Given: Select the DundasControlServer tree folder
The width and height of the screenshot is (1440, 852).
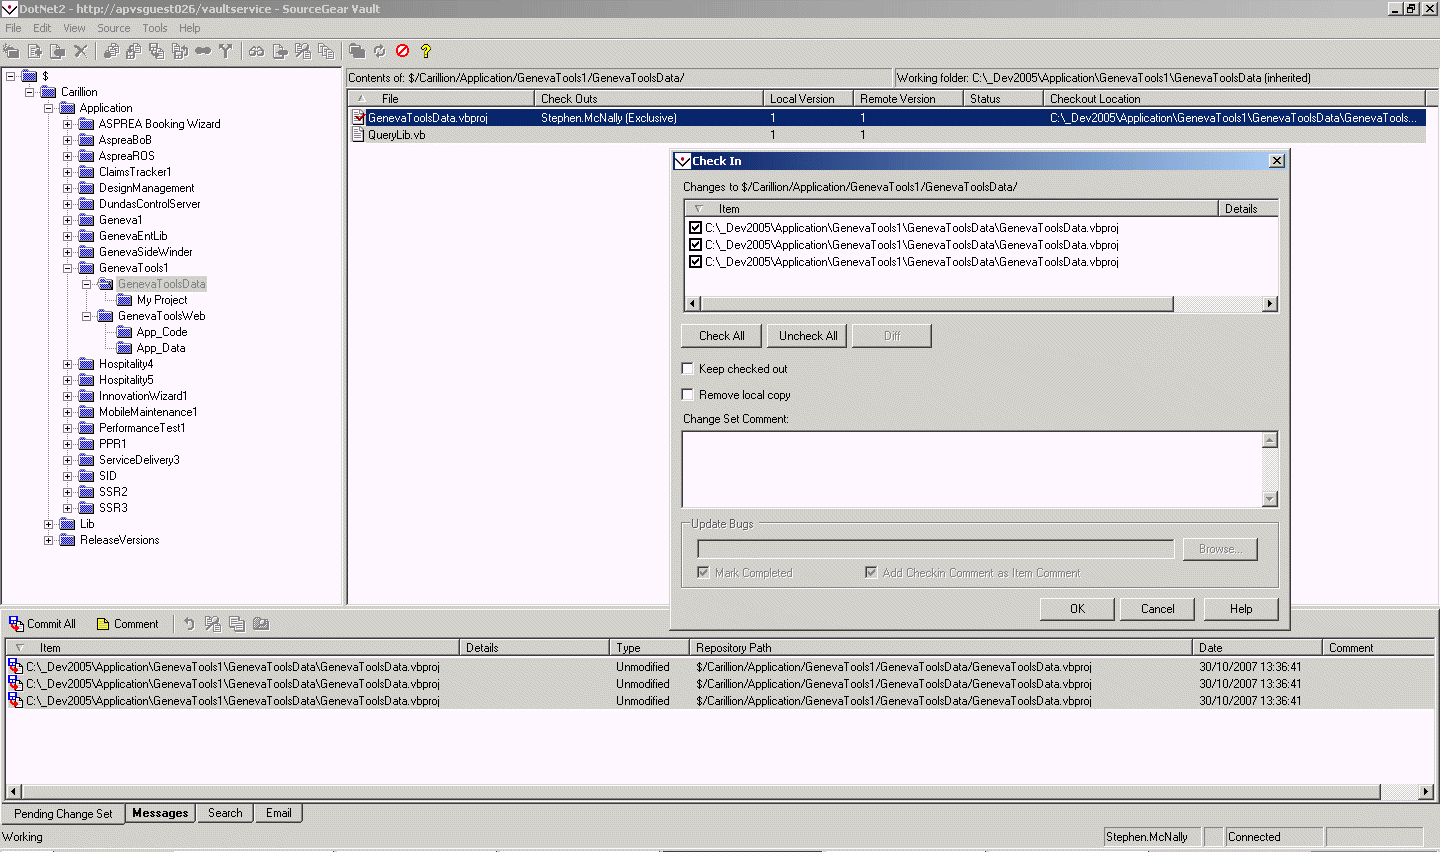Looking at the screenshot, I should click(149, 204).
